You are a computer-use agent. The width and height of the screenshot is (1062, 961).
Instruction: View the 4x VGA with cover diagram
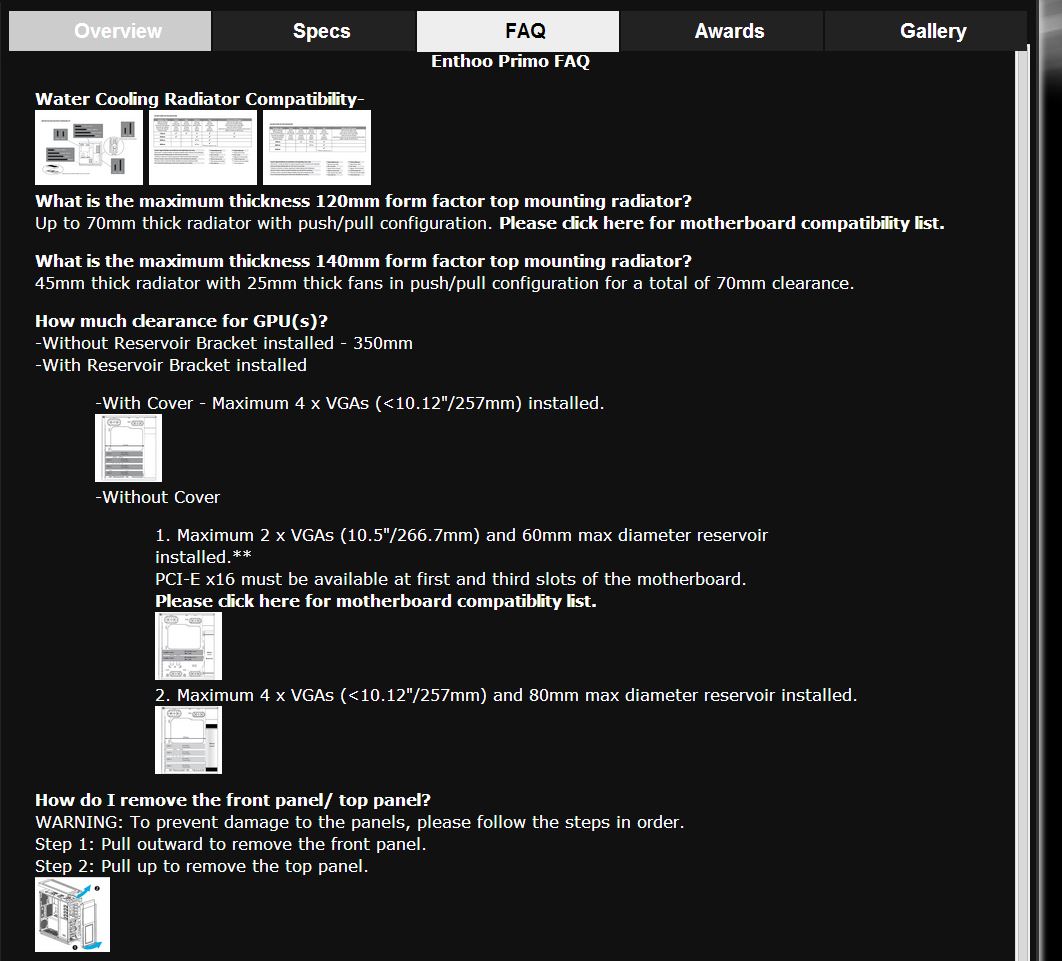[x=129, y=447]
